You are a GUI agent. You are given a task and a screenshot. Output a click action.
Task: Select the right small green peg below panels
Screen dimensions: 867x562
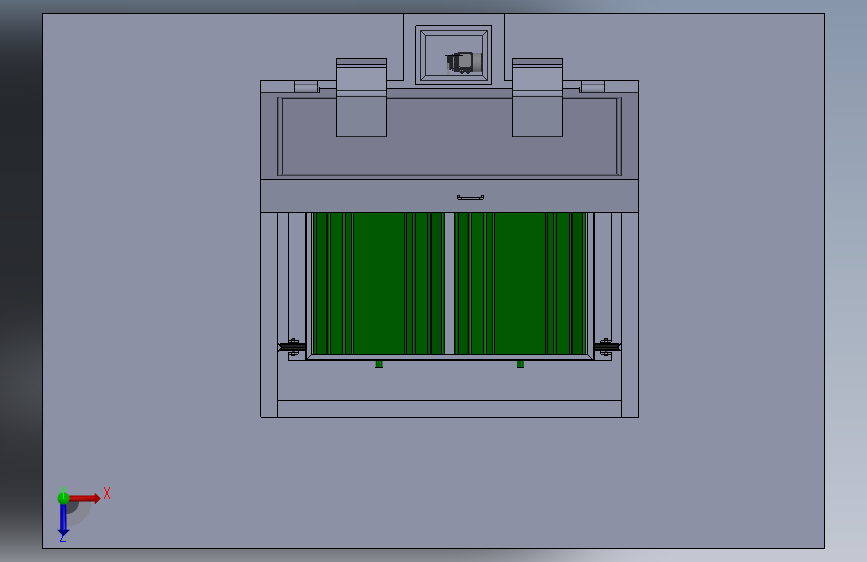click(x=520, y=364)
